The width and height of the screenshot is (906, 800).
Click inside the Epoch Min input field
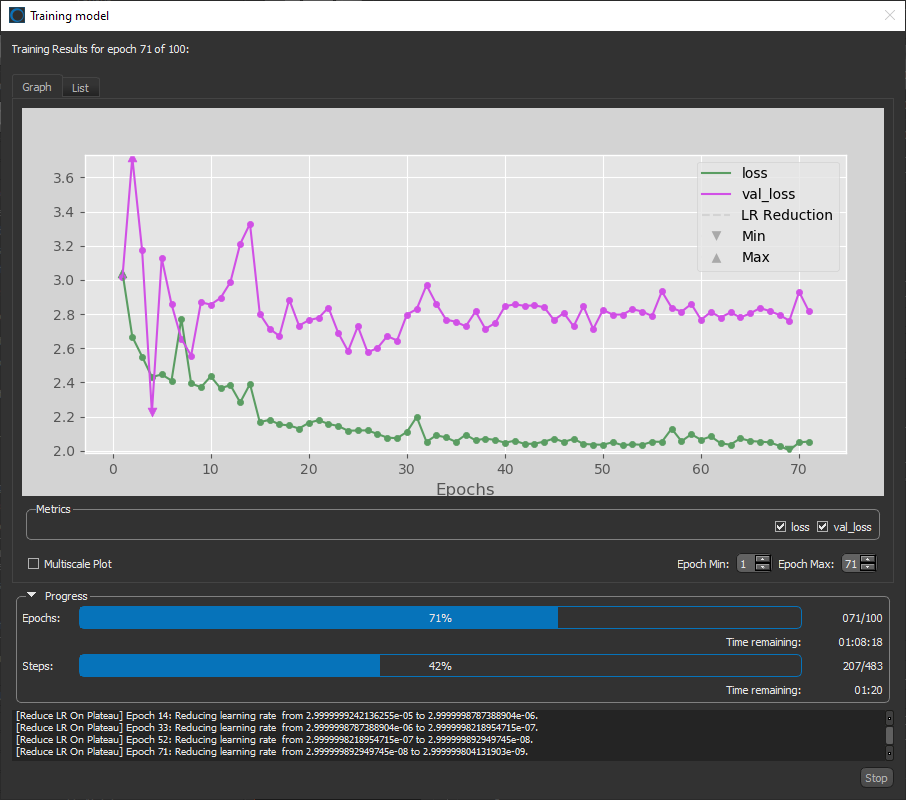(745, 564)
